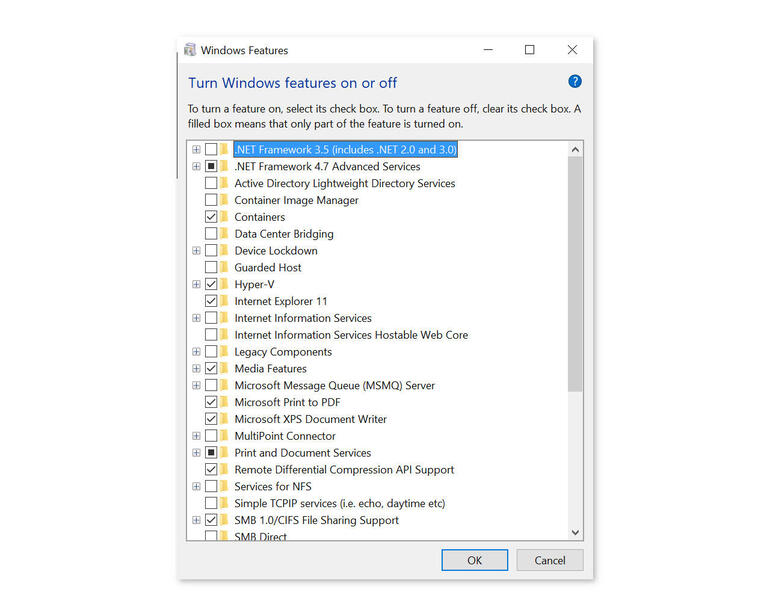The width and height of the screenshot is (770, 616).
Task: Minimize the Windows Features window
Action: click(x=488, y=50)
